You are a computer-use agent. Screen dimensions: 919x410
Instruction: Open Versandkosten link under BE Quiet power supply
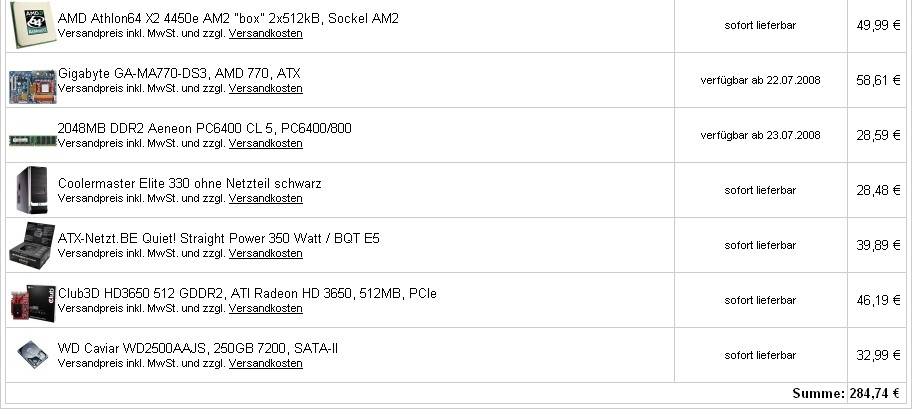tap(266, 254)
